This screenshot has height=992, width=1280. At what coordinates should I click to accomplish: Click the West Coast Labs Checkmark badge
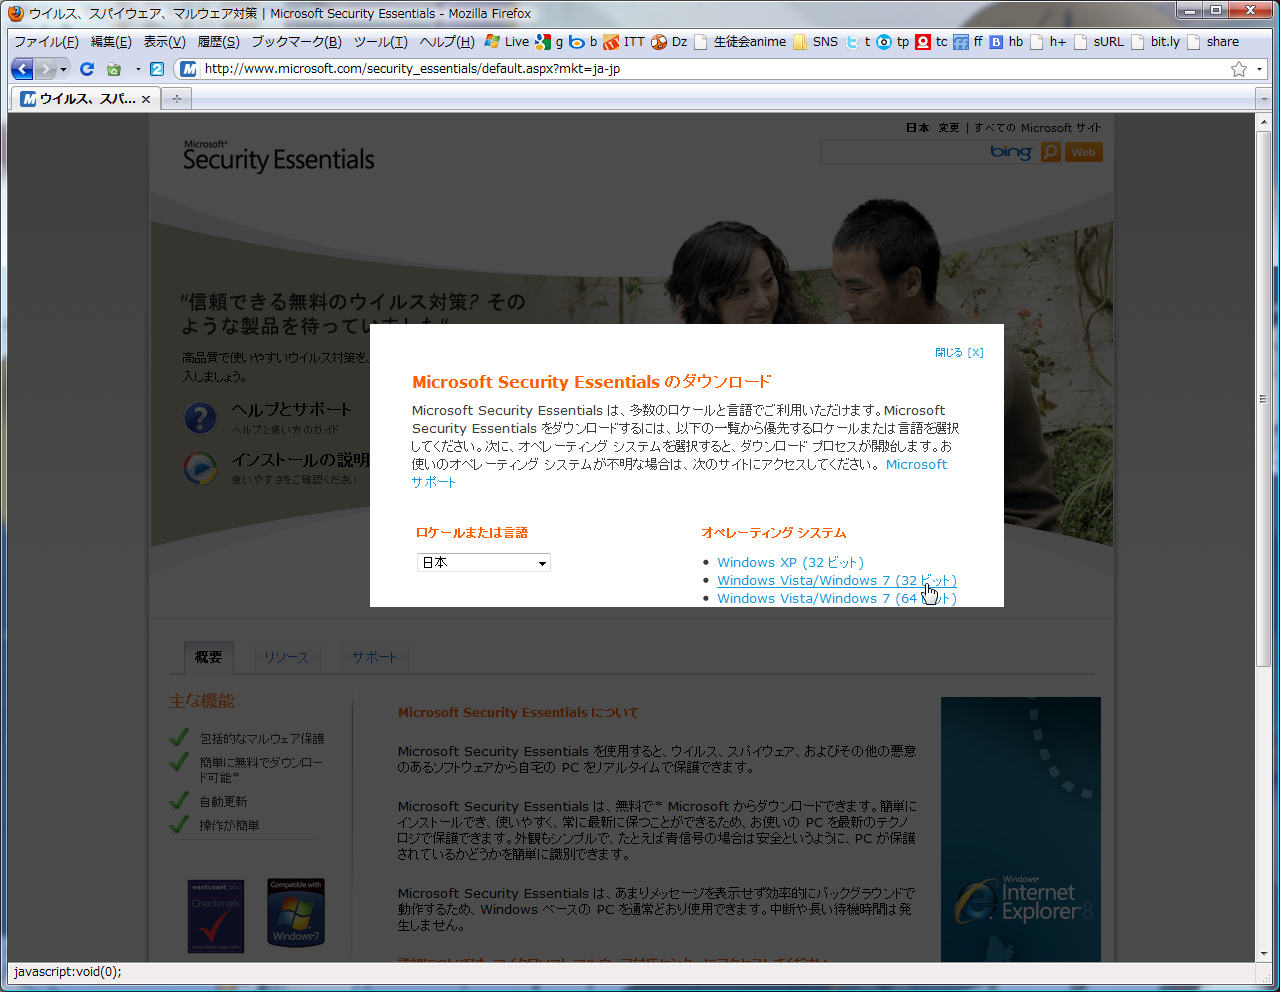(x=216, y=916)
